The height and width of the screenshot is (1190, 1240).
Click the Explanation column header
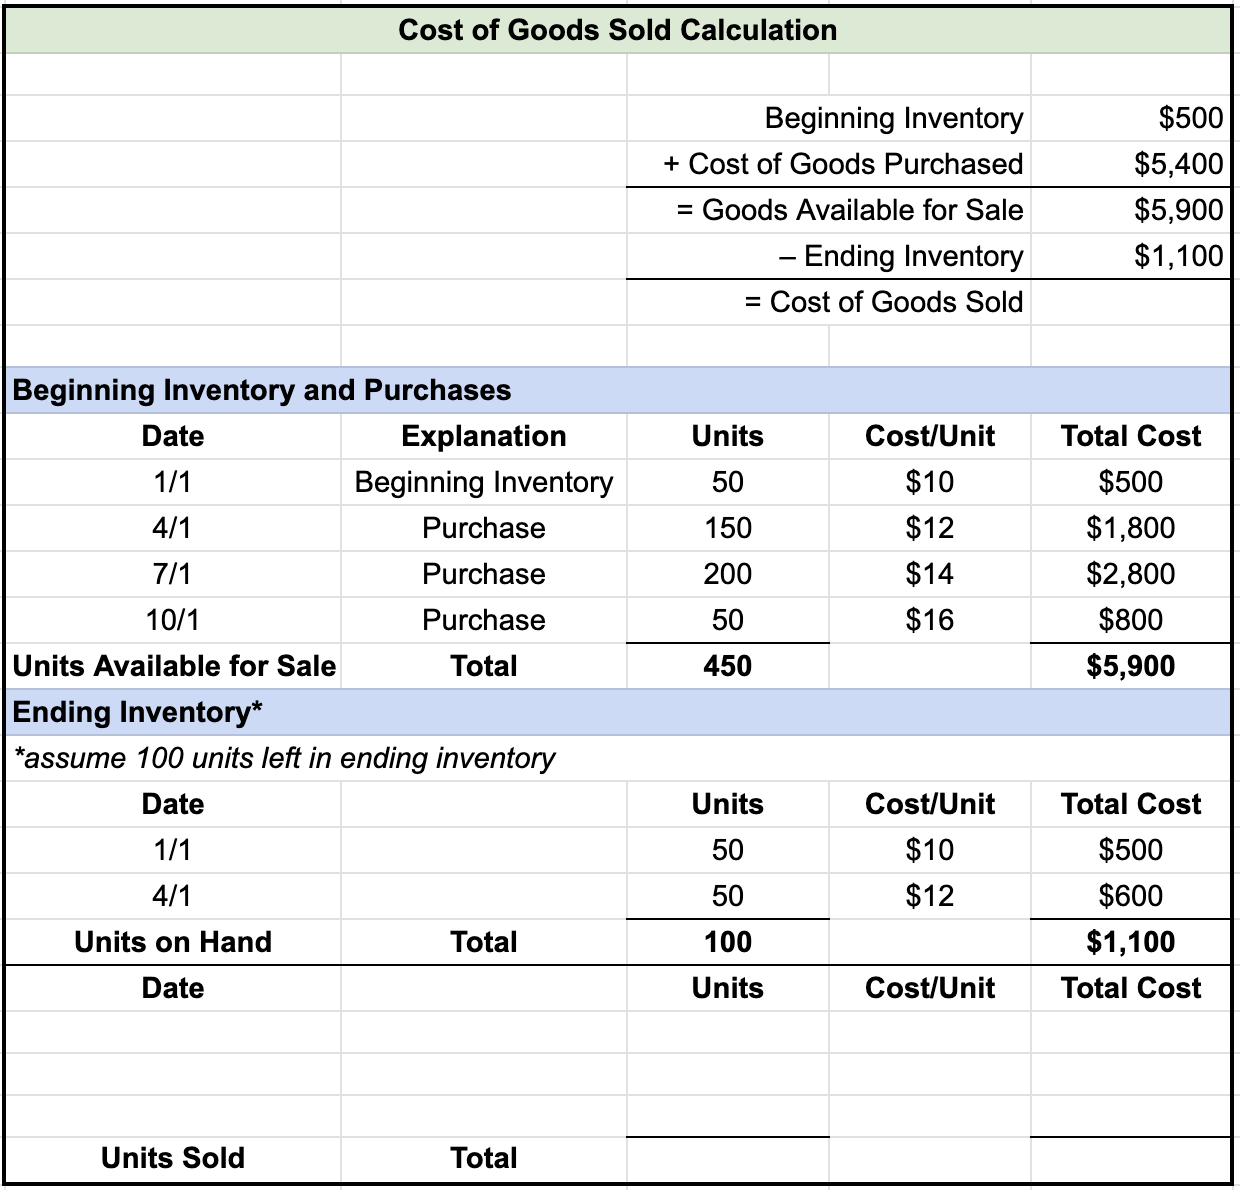tap(483, 436)
